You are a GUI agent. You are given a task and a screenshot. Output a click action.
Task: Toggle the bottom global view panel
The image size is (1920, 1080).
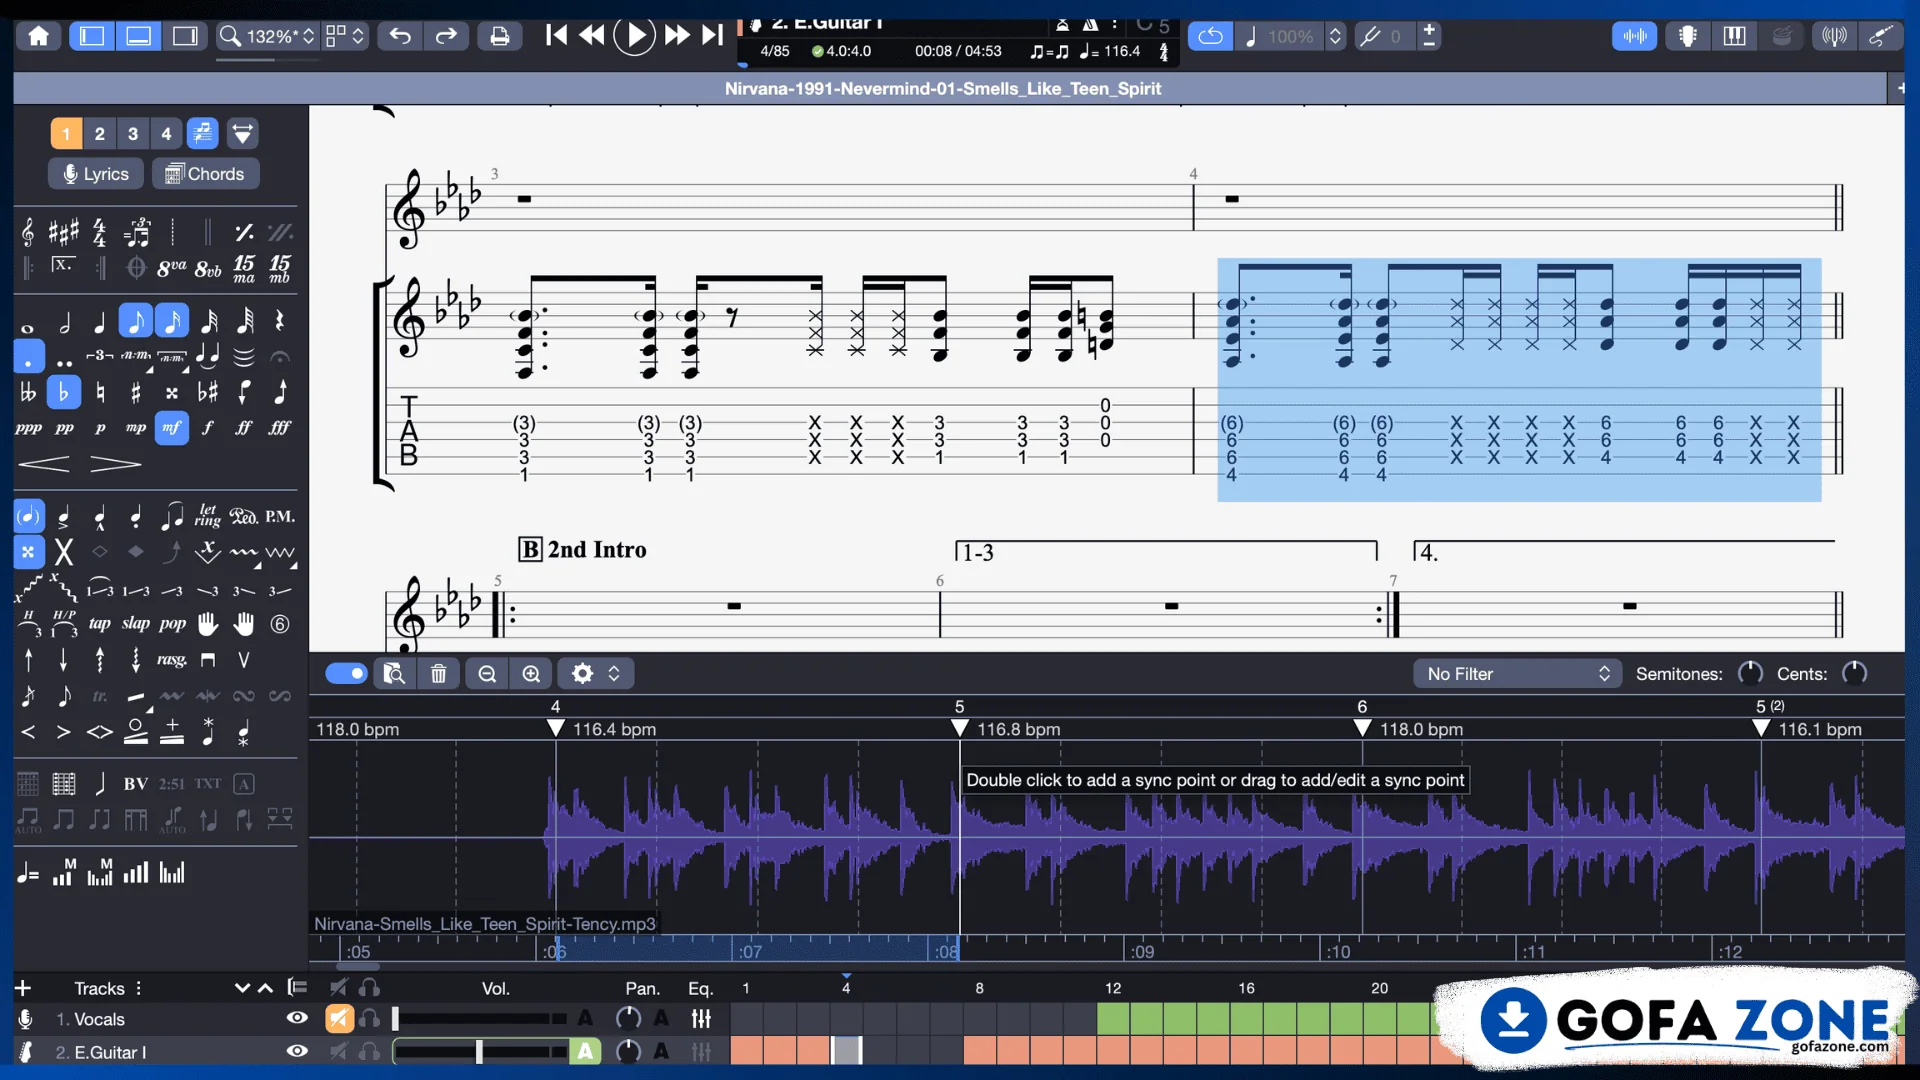[x=139, y=36]
